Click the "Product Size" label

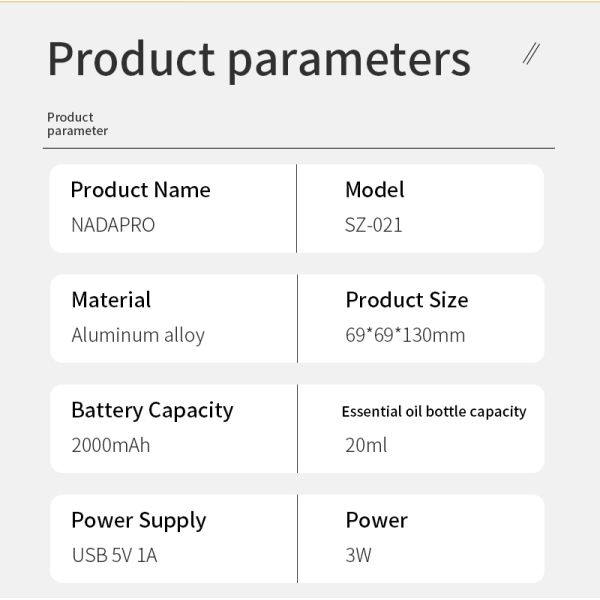407,300
